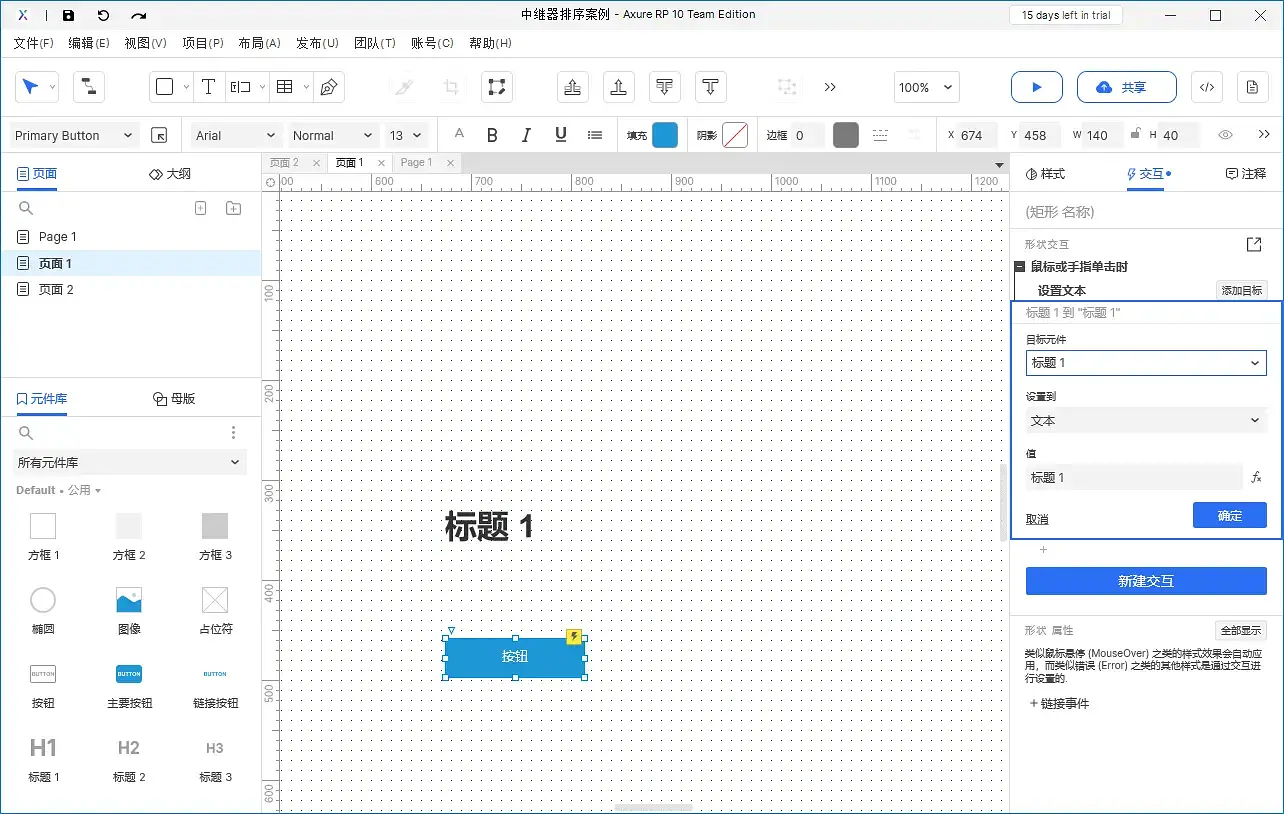Click the blue fill color swatch

point(664,135)
